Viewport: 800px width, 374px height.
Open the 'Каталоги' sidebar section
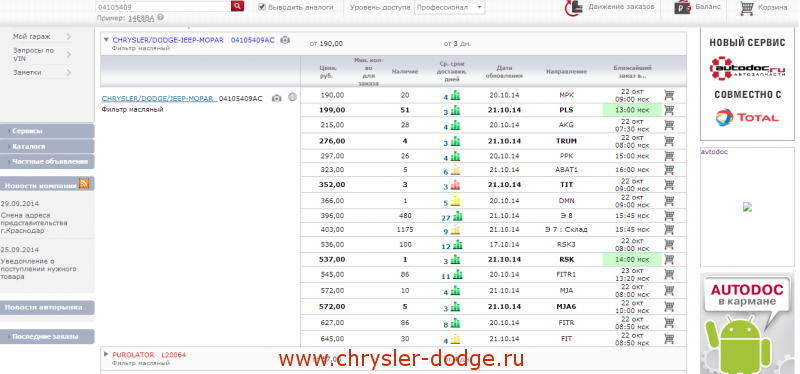(x=47, y=146)
